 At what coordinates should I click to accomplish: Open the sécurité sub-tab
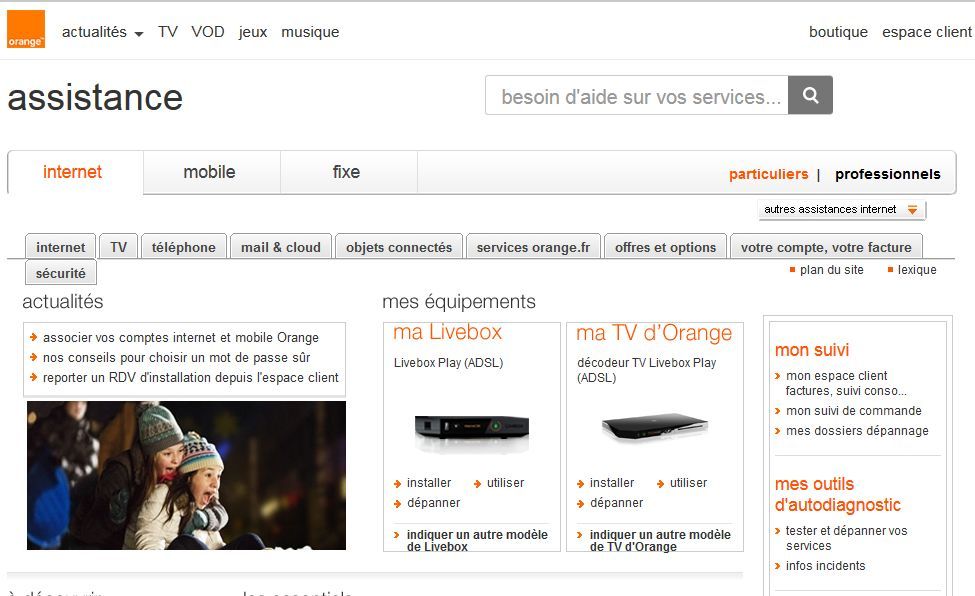click(60, 273)
